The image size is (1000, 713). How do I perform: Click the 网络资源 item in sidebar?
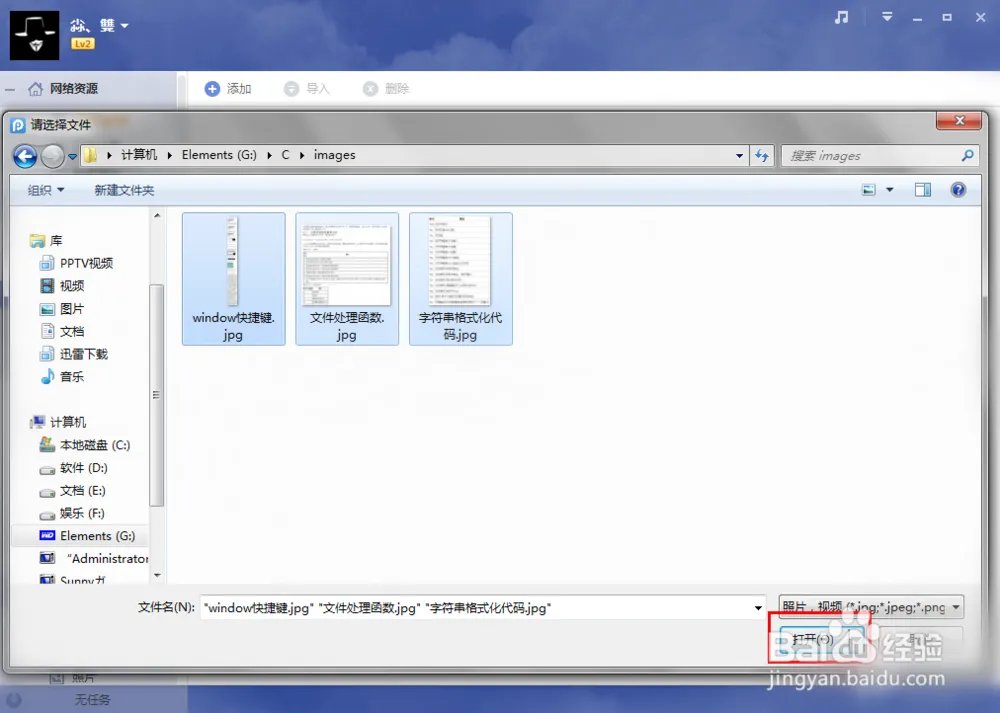pyautogui.click(x=74, y=89)
